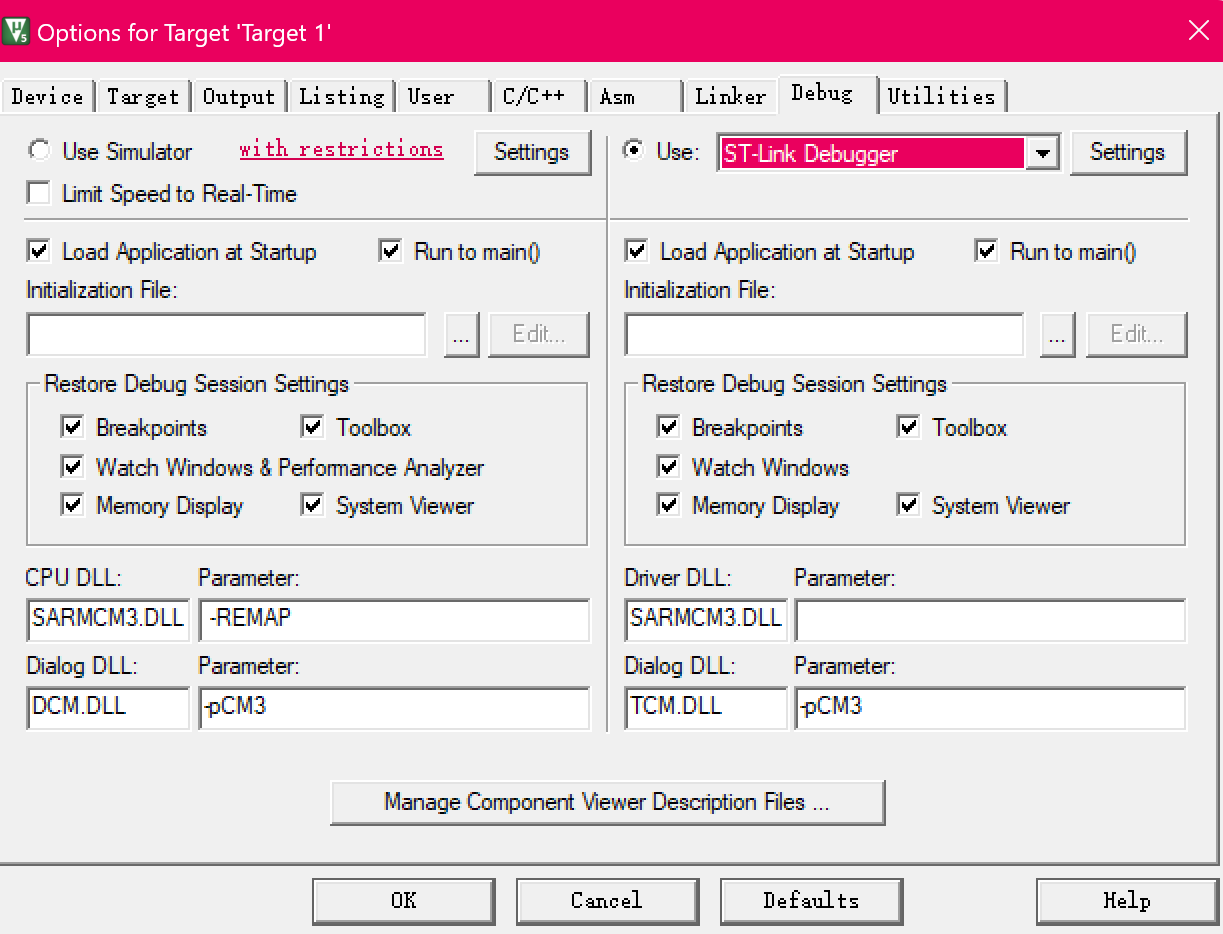Expand the ST-Link Debugger dropdown
Screen dimensions: 1223x934
[1043, 153]
